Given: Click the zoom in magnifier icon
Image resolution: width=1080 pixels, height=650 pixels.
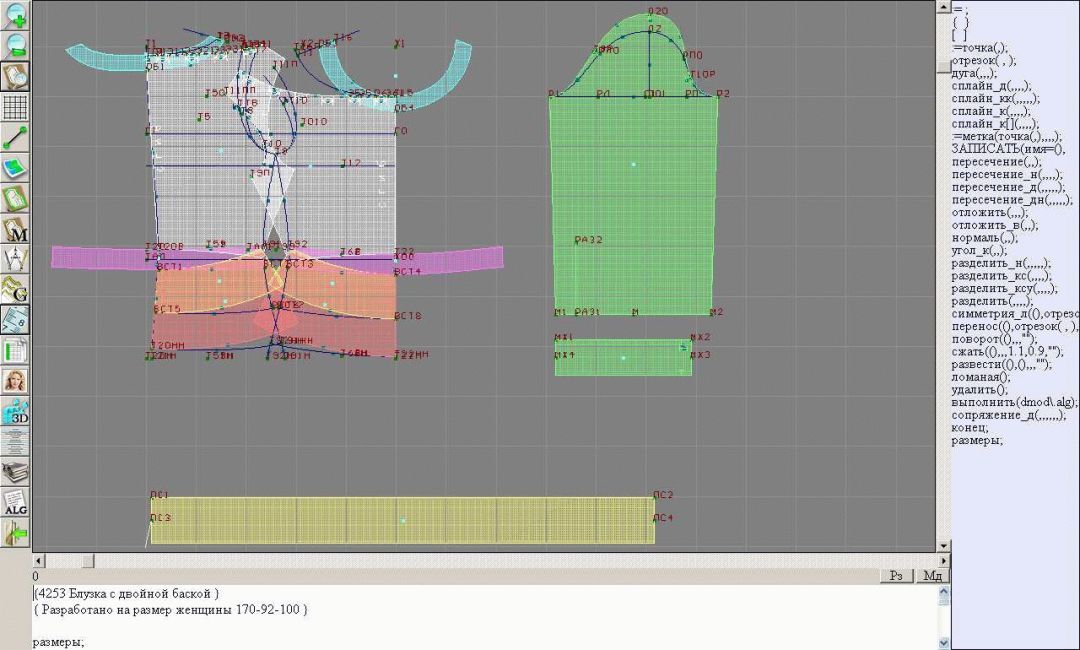Looking at the screenshot, I should point(15,15).
